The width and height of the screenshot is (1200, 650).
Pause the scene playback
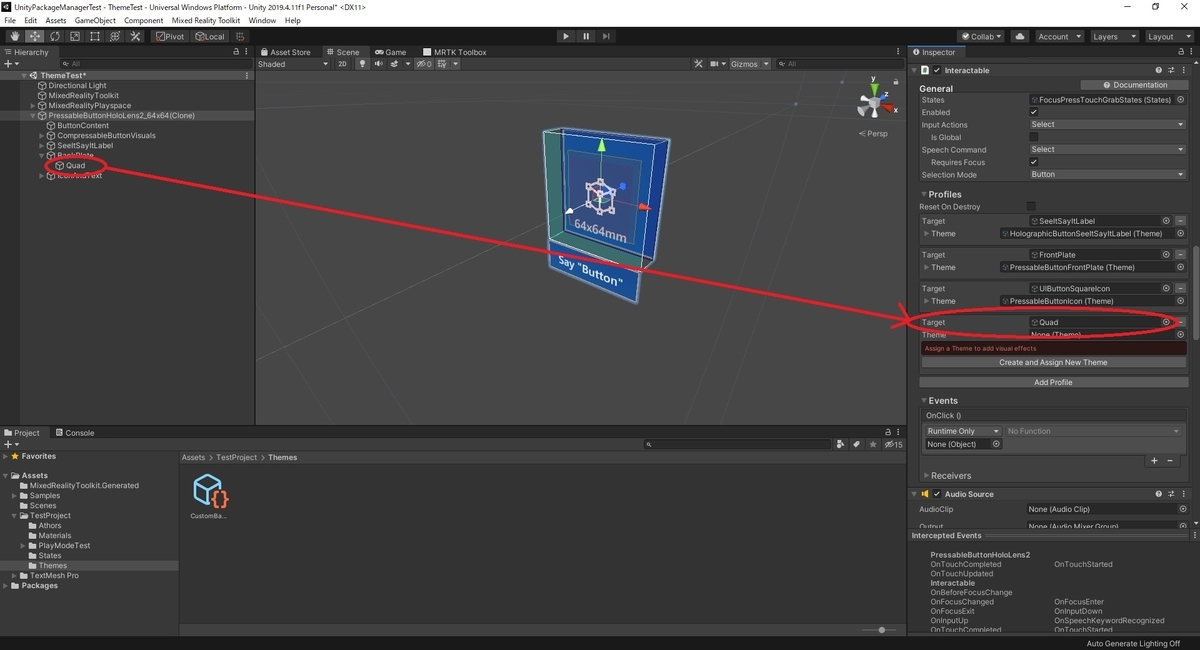point(586,37)
